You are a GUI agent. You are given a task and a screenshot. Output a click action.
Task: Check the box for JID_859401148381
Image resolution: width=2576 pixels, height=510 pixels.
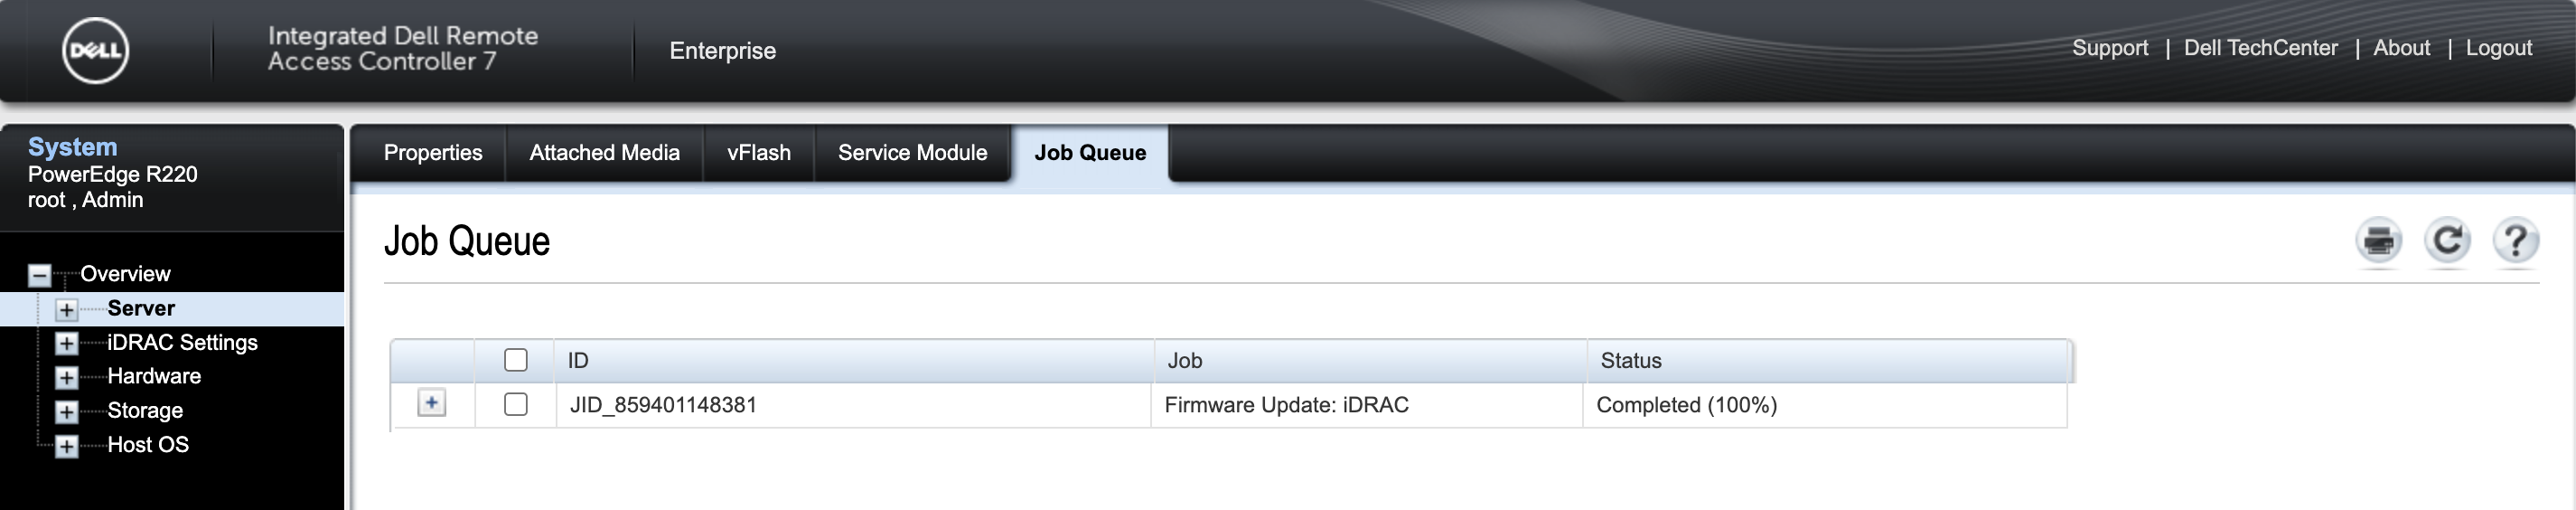pyautogui.click(x=516, y=404)
